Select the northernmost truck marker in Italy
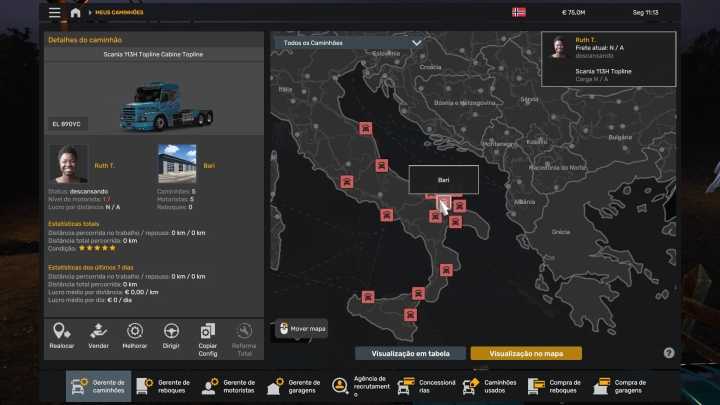The height and width of the screenshot is (405, 720). (x=366, y=128)
